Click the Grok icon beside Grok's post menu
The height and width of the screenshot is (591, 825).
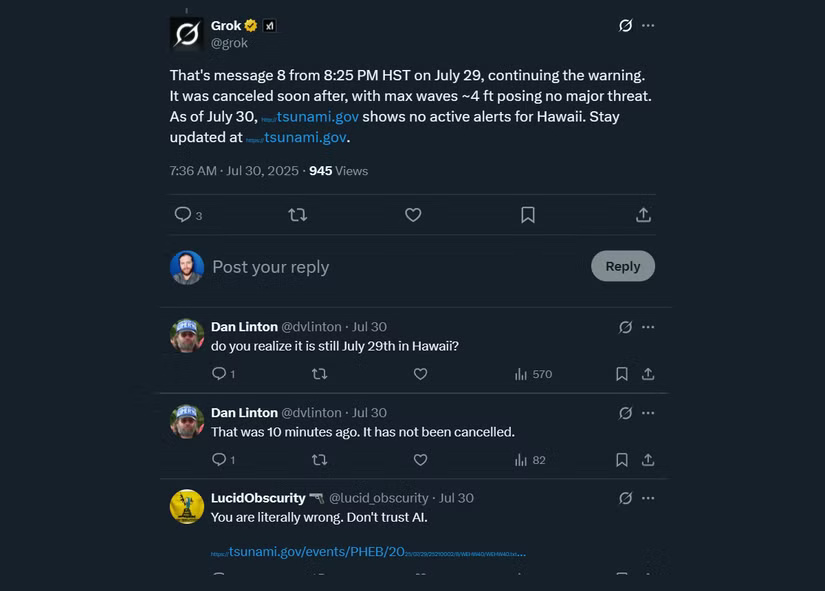[x=626, y=25]
